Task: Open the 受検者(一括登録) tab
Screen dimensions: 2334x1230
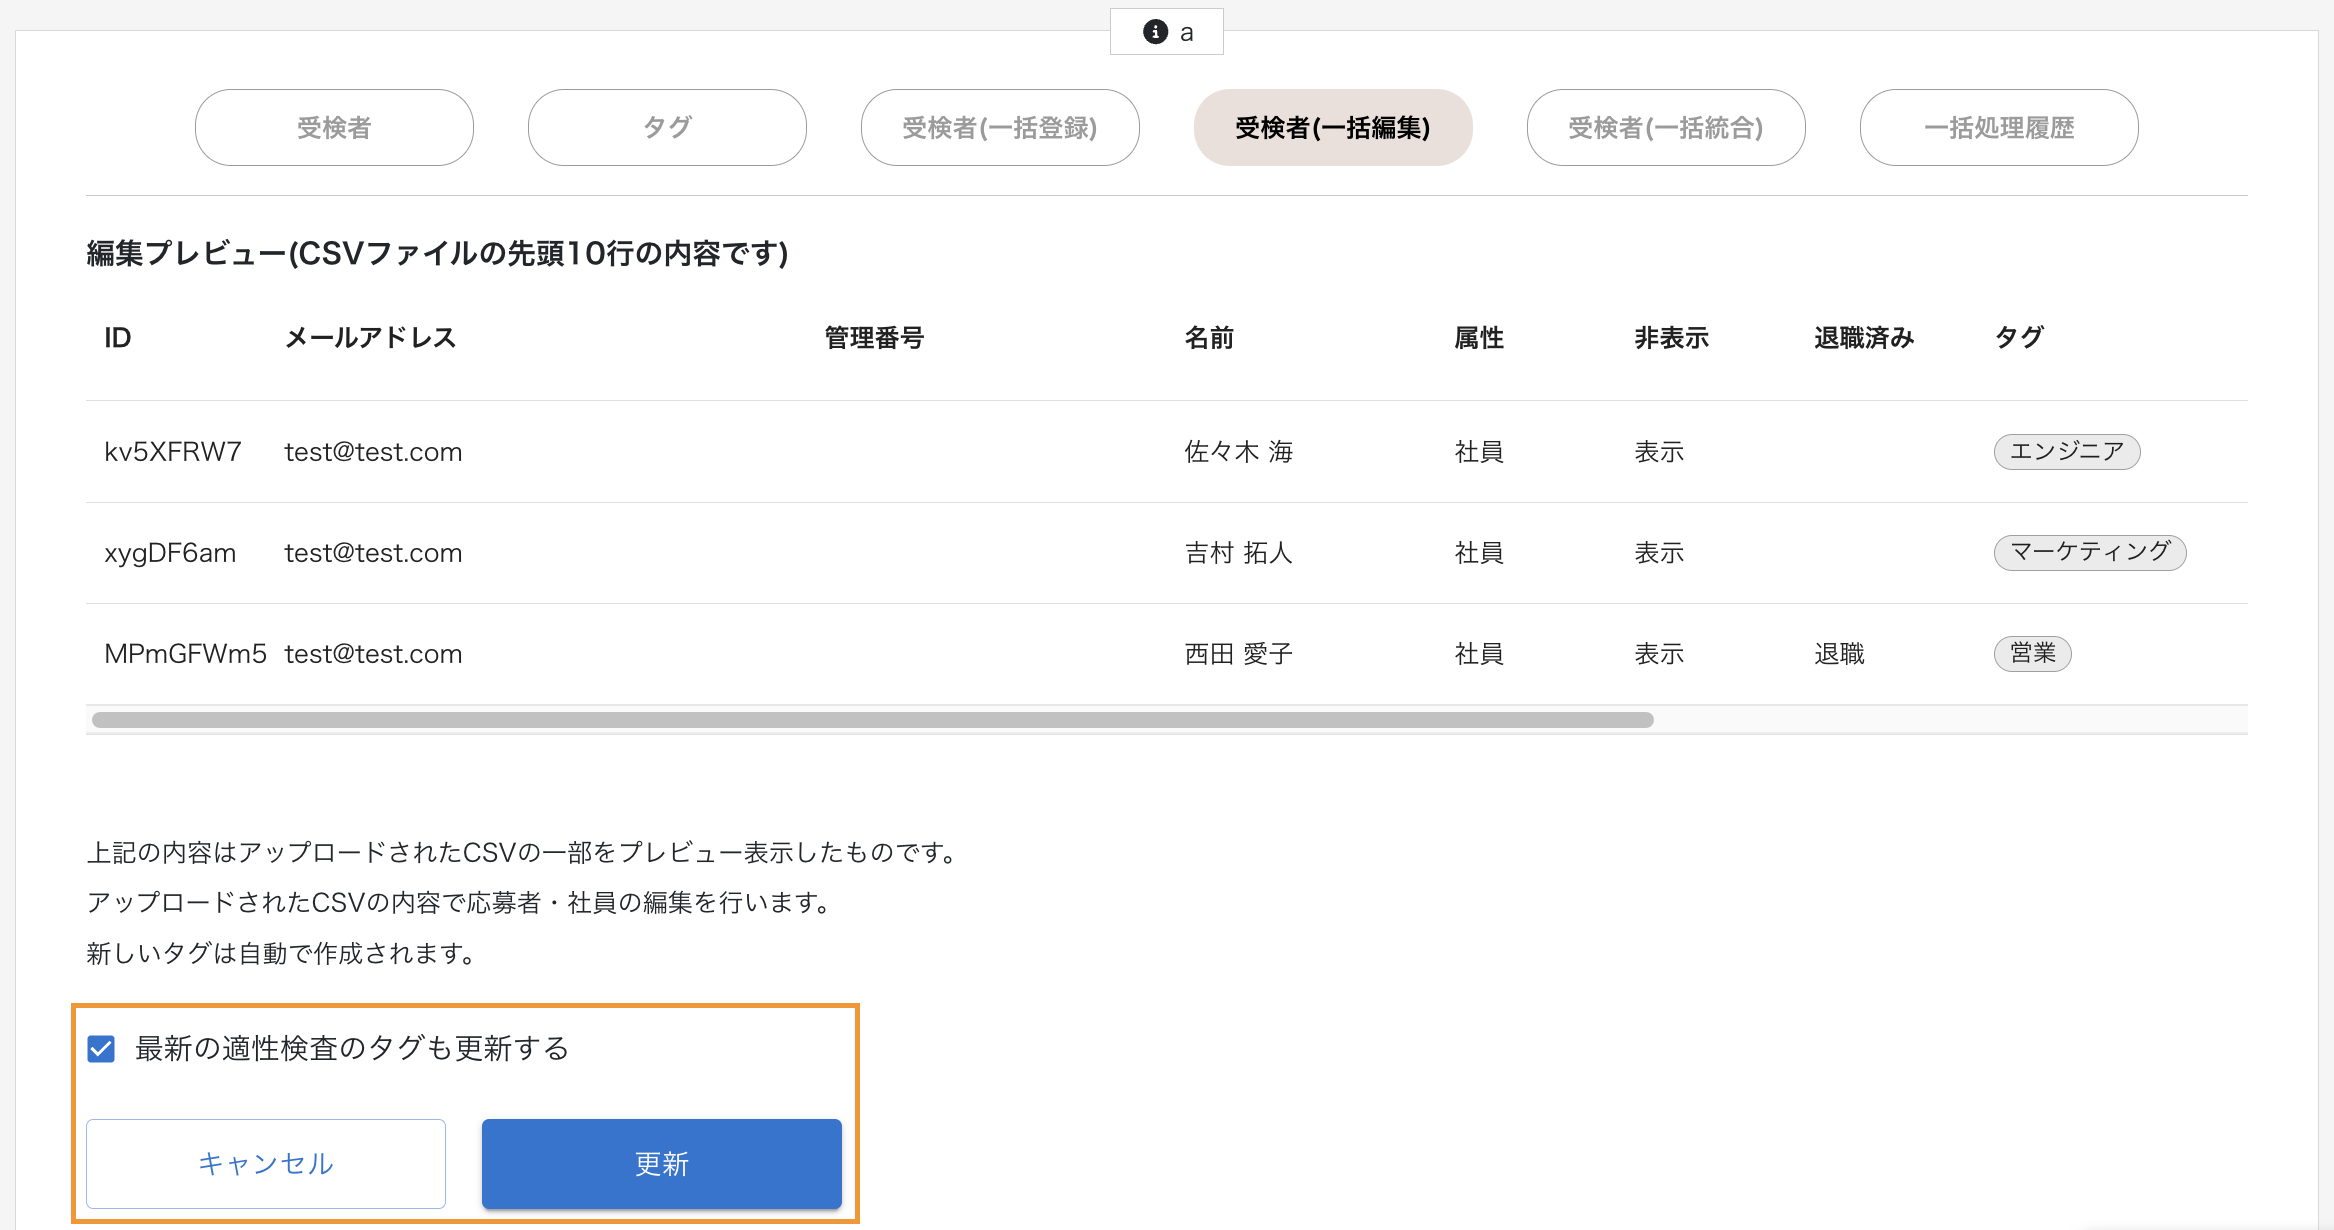Action: [1000, 128]
